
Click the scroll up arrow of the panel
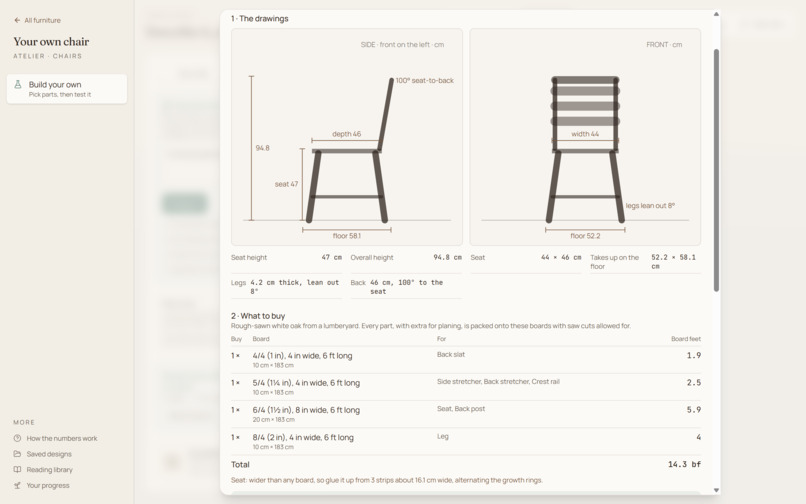(x=716, y=14)
